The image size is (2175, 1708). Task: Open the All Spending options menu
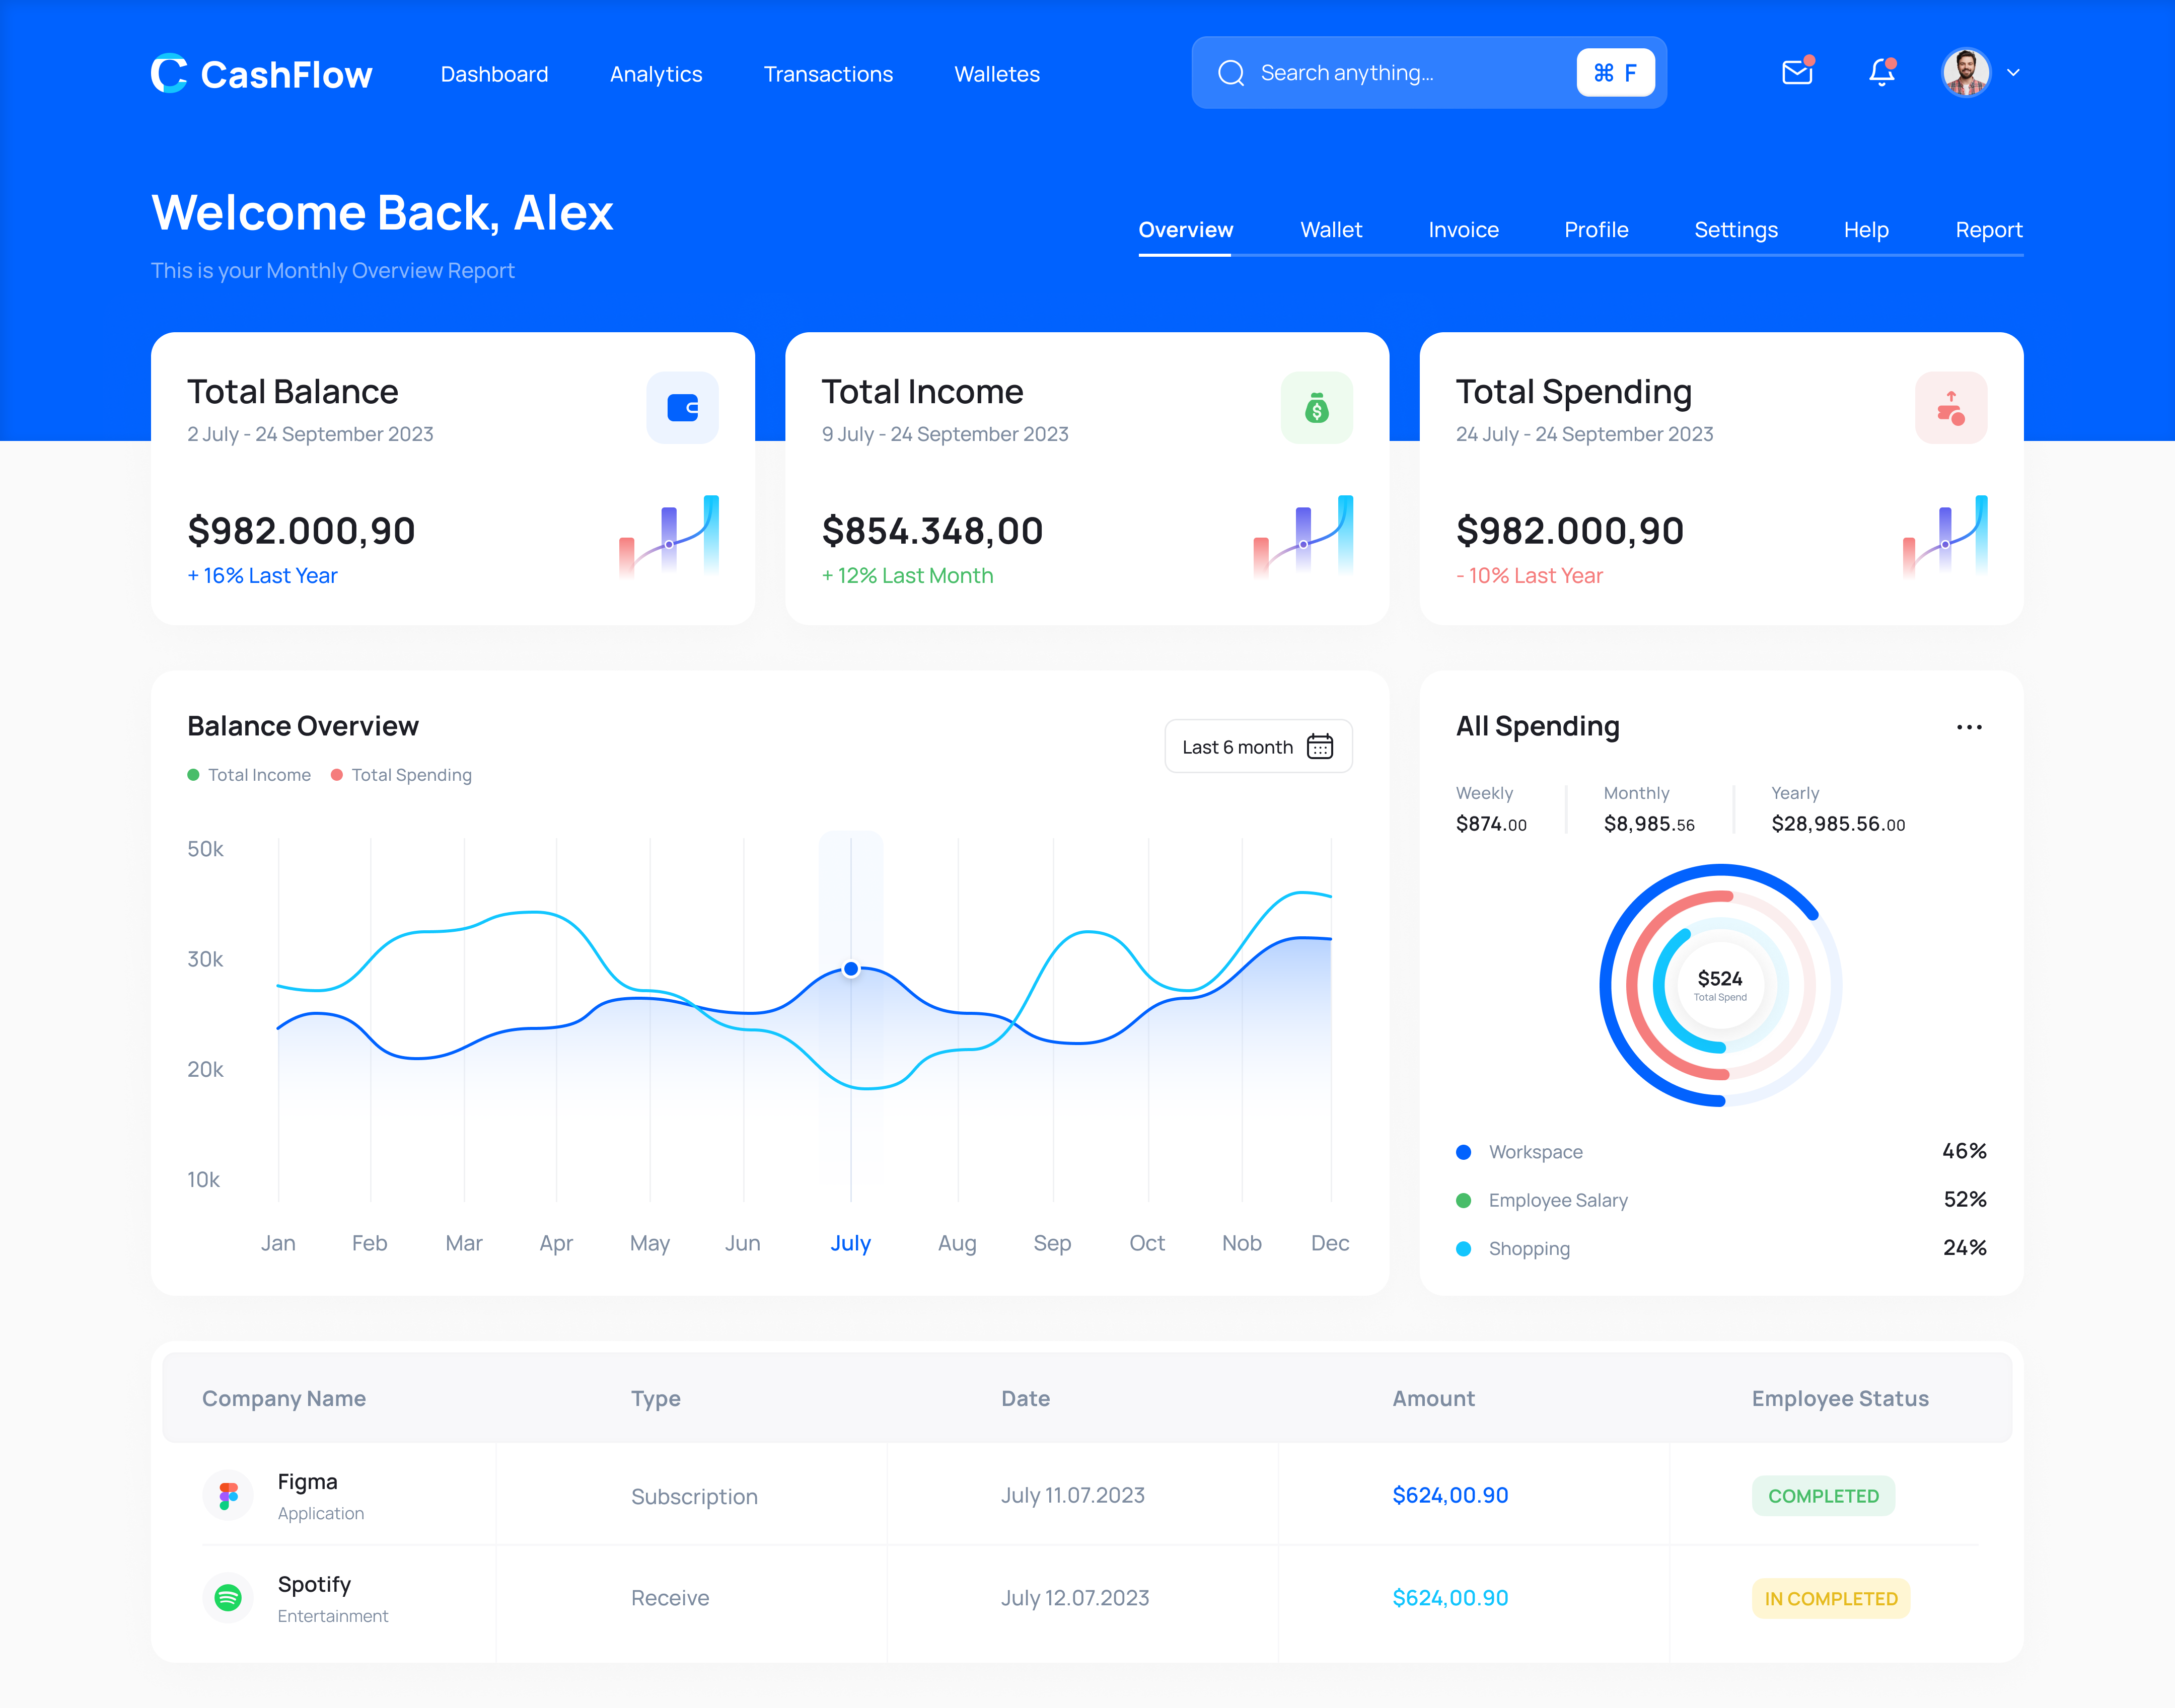tap(1969, 727)
